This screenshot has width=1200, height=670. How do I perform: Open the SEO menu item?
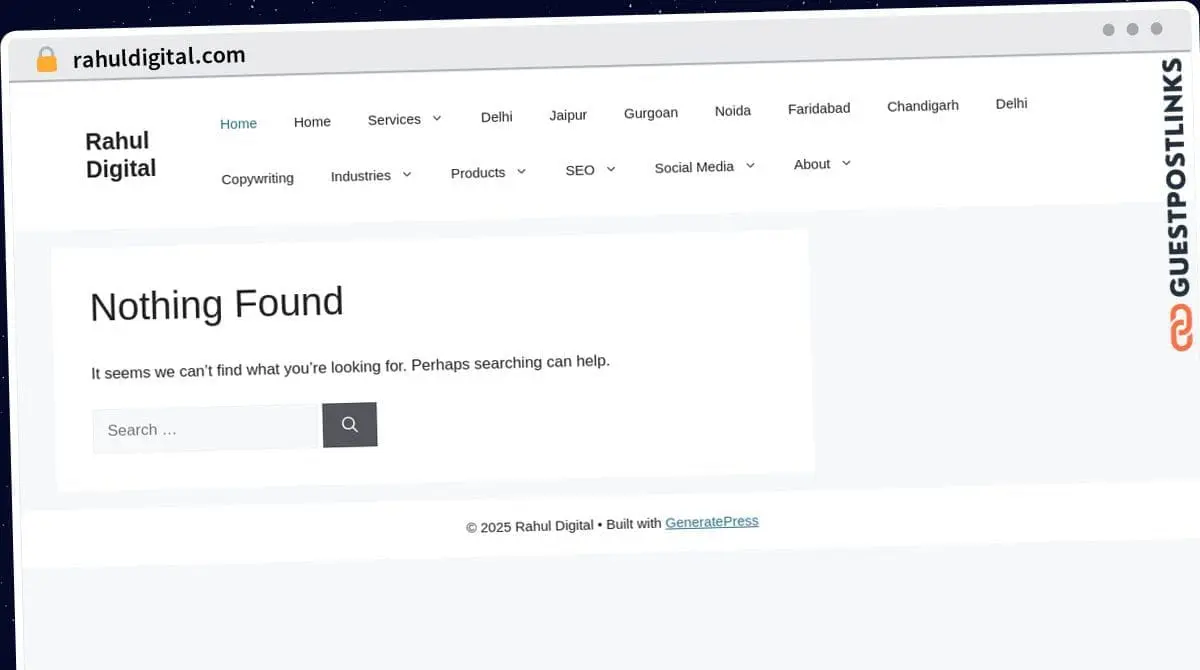[x=580, y=170]
